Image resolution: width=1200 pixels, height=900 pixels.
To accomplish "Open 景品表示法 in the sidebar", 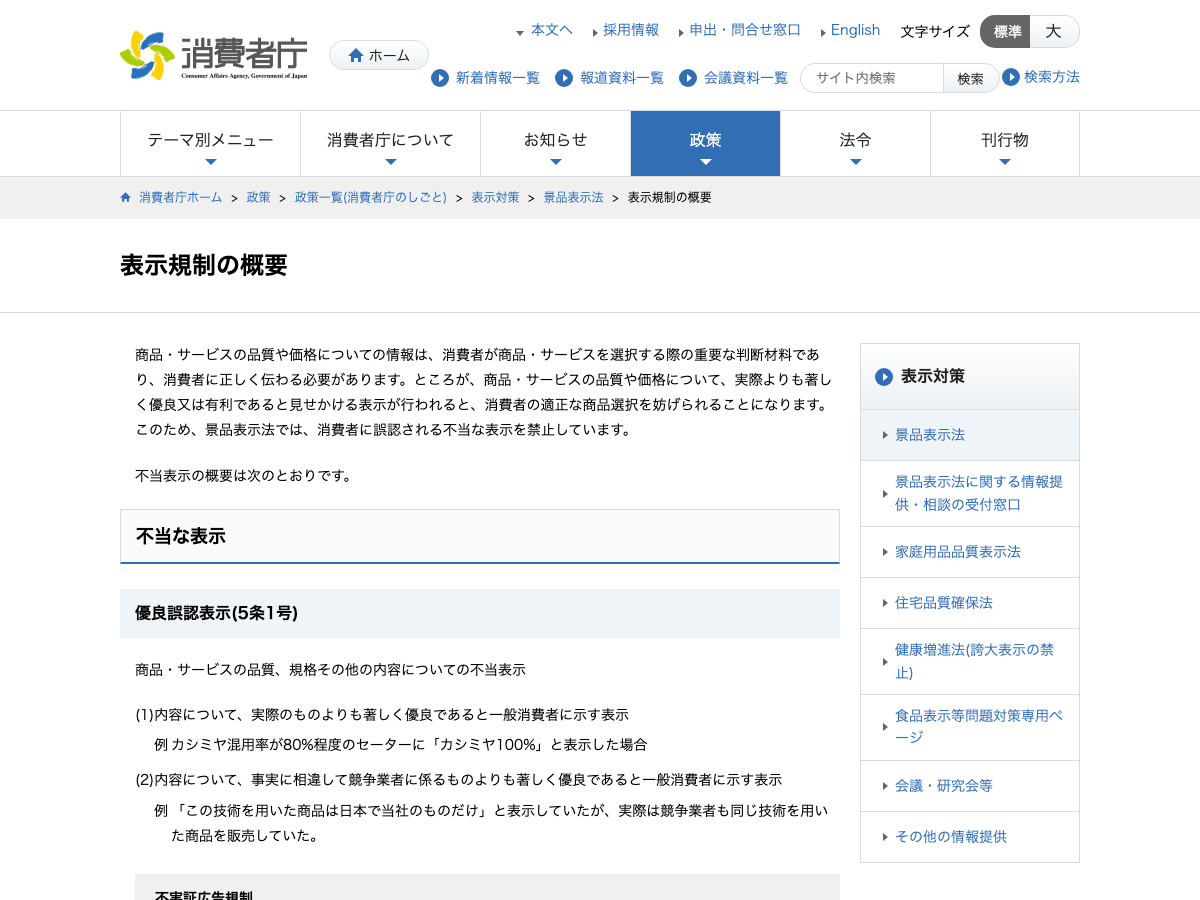I will [x=970, y=435].
